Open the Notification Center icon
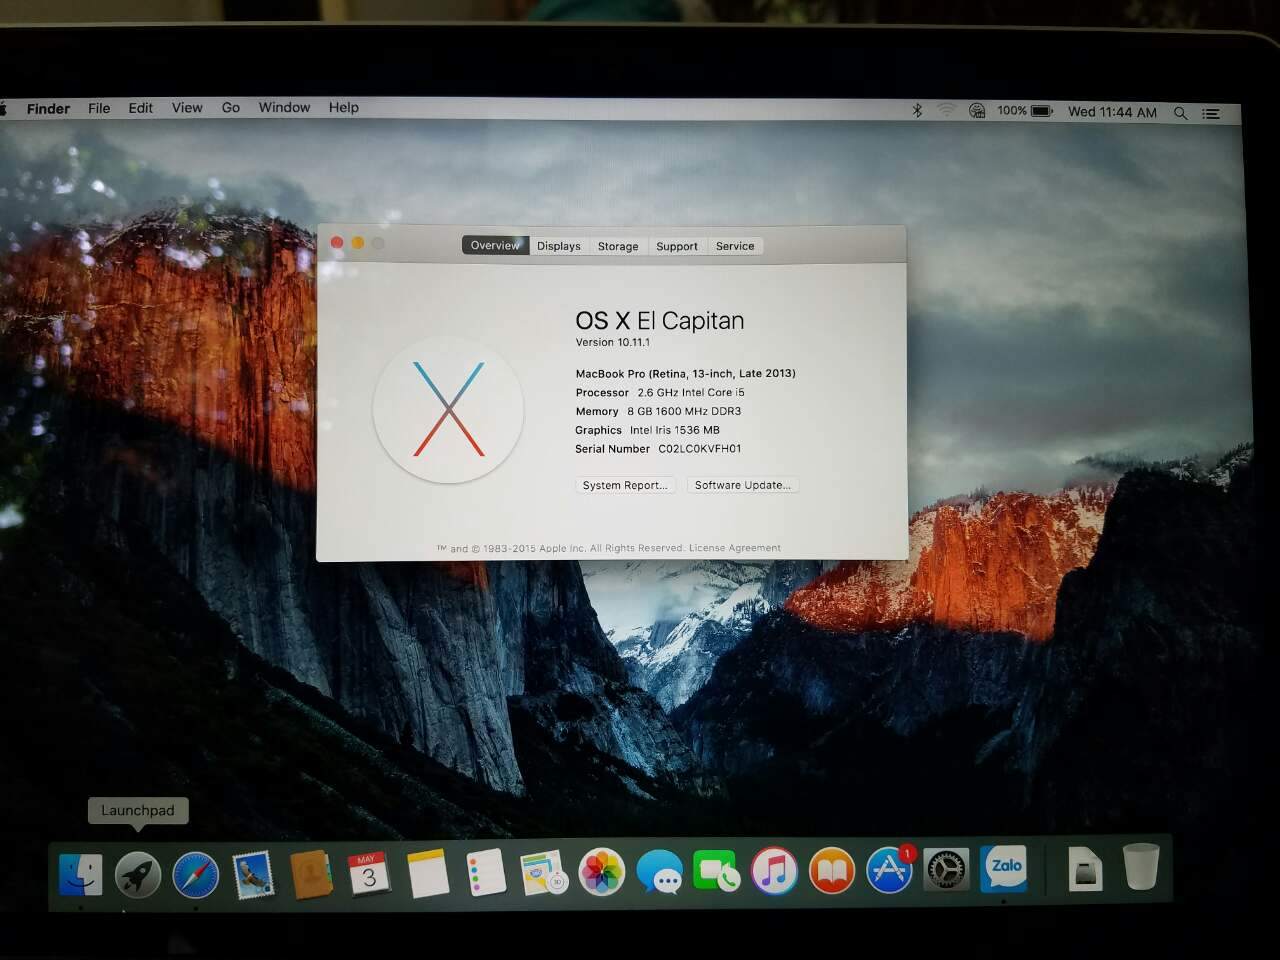Screen dimensions: 1280x960 tap(1211, 113)
